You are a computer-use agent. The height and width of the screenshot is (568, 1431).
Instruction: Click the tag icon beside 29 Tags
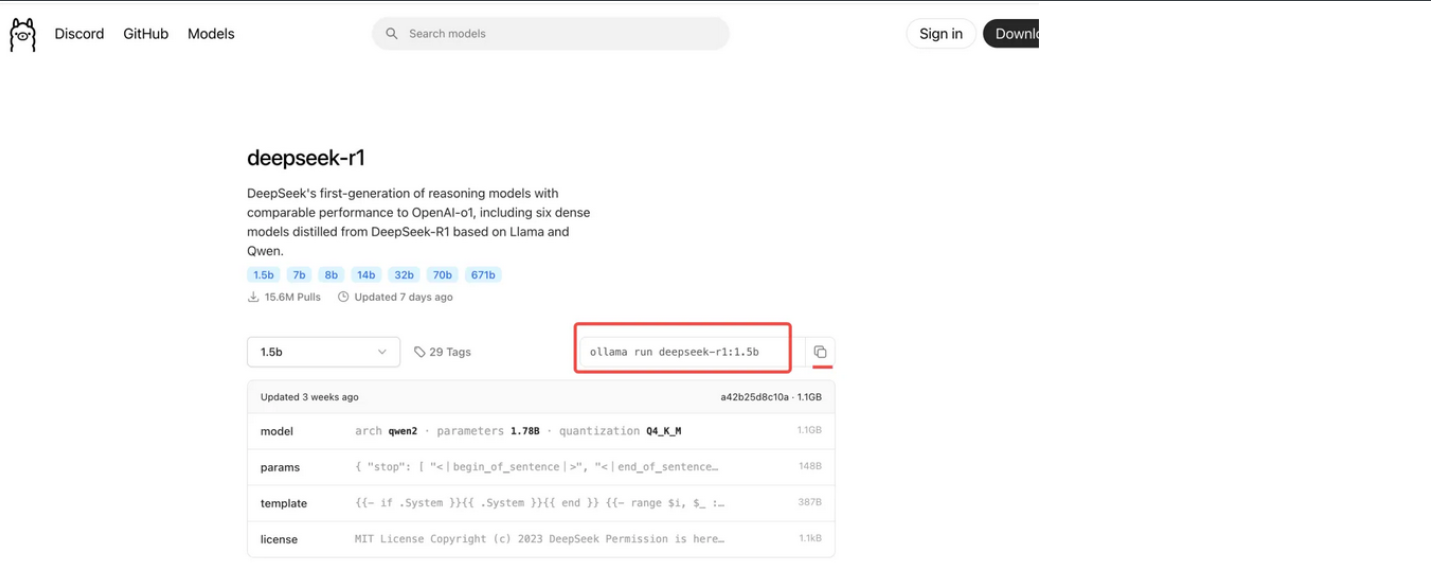420,352
